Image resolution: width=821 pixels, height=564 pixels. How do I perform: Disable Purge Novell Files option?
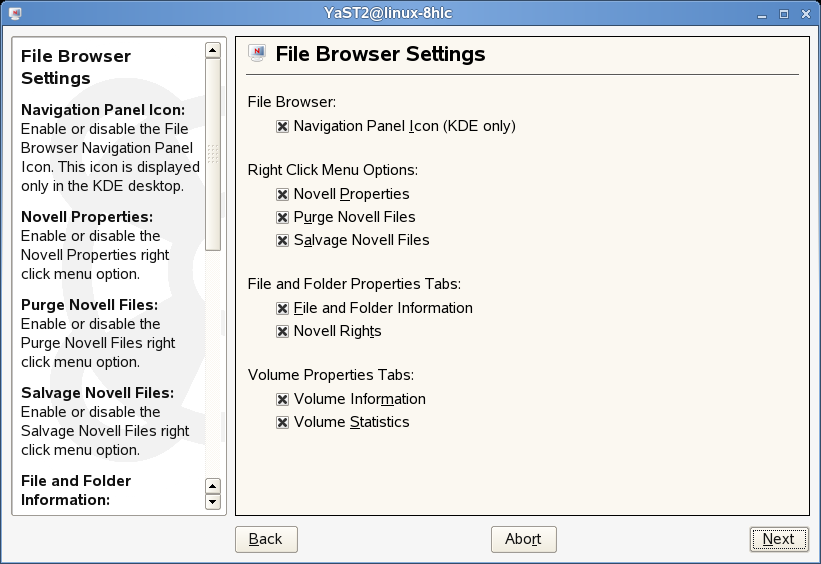(283, 218)
